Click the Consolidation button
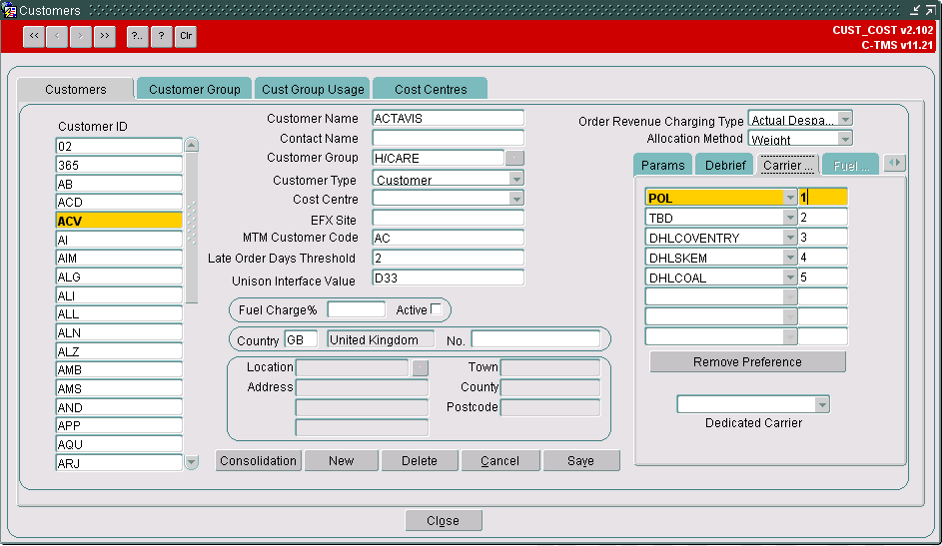This screenshot has width=942, height=546. 258,461
